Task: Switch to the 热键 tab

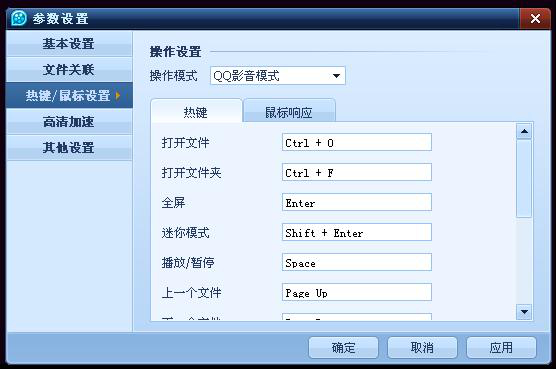Action: 196,112
